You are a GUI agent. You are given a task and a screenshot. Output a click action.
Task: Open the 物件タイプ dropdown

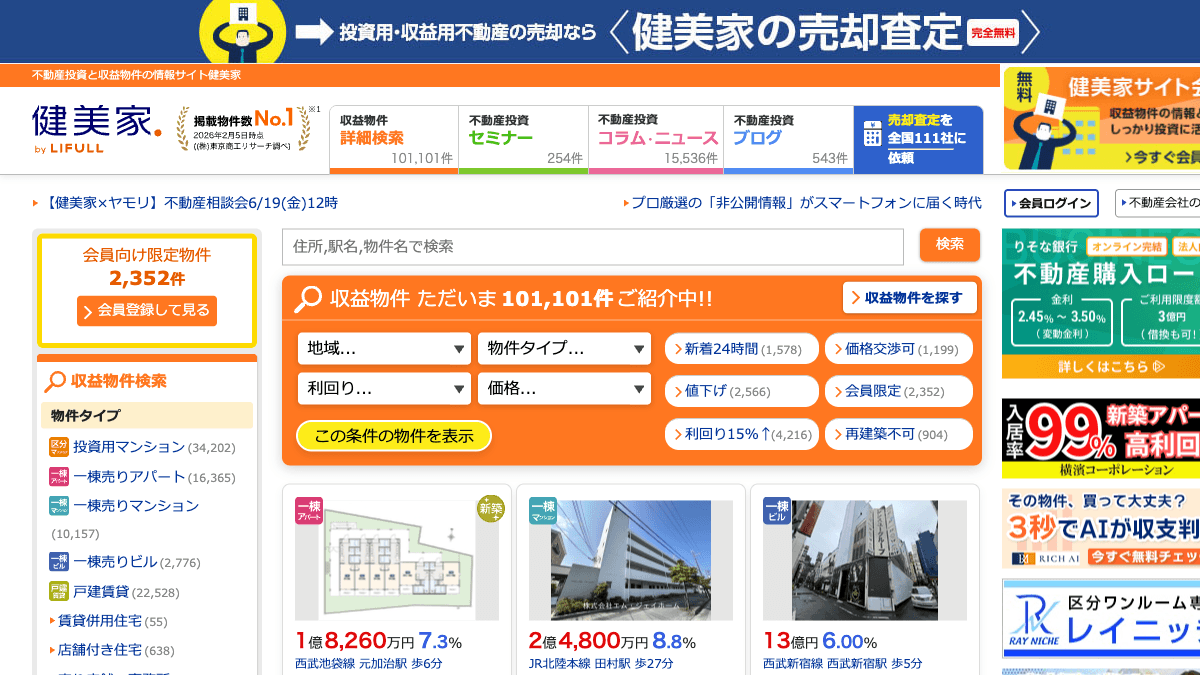click(x=564, y=349)
